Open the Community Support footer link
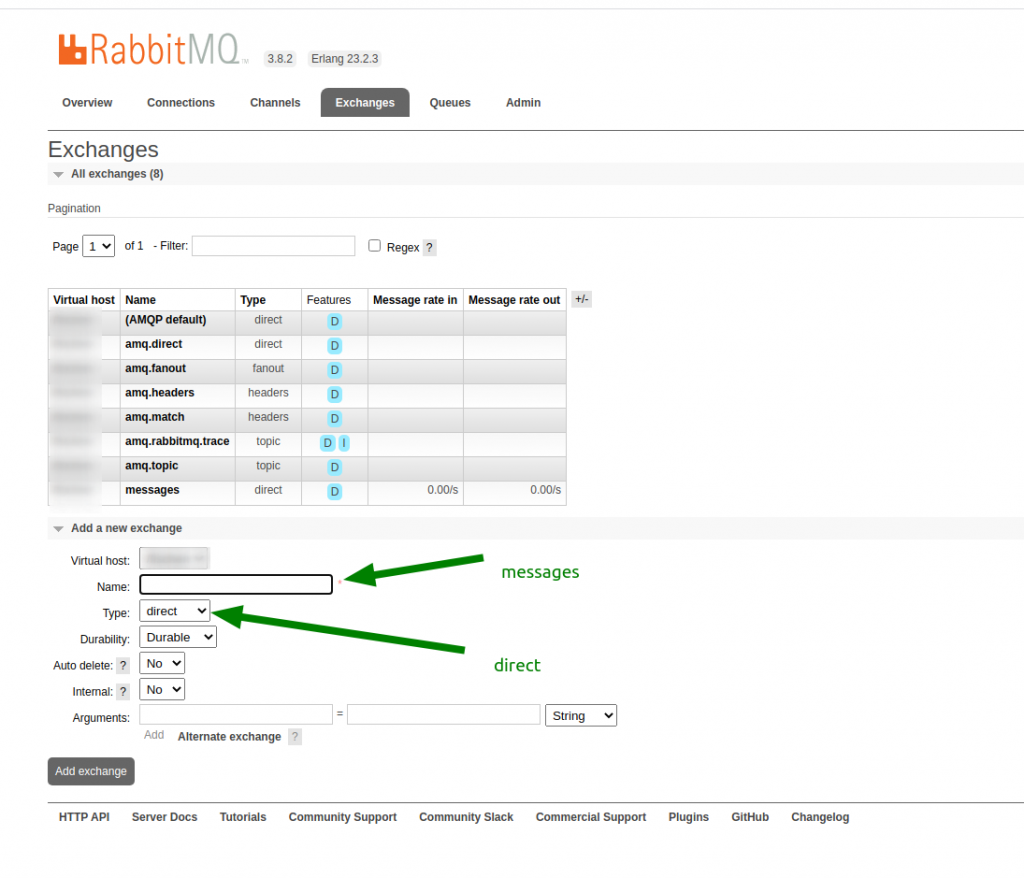The width and height of the screenshot is (1024, 878). 343,817
